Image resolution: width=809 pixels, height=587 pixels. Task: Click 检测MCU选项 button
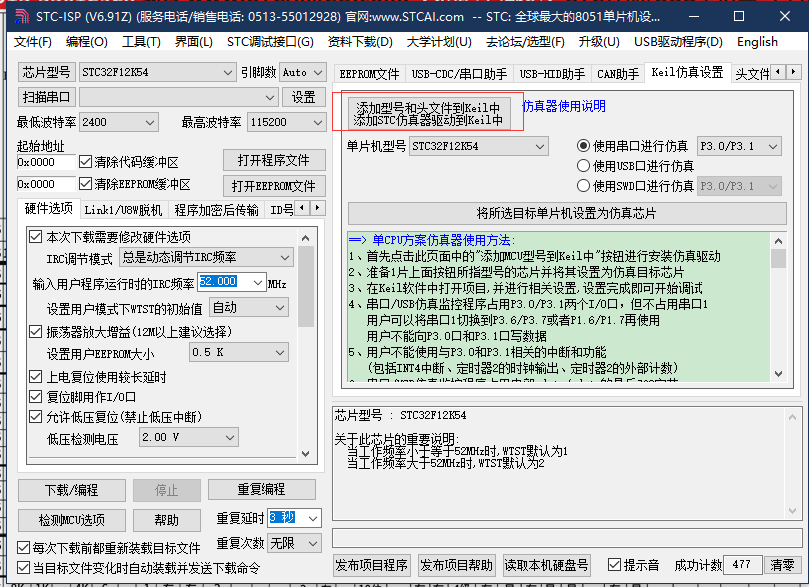[72, 520]
